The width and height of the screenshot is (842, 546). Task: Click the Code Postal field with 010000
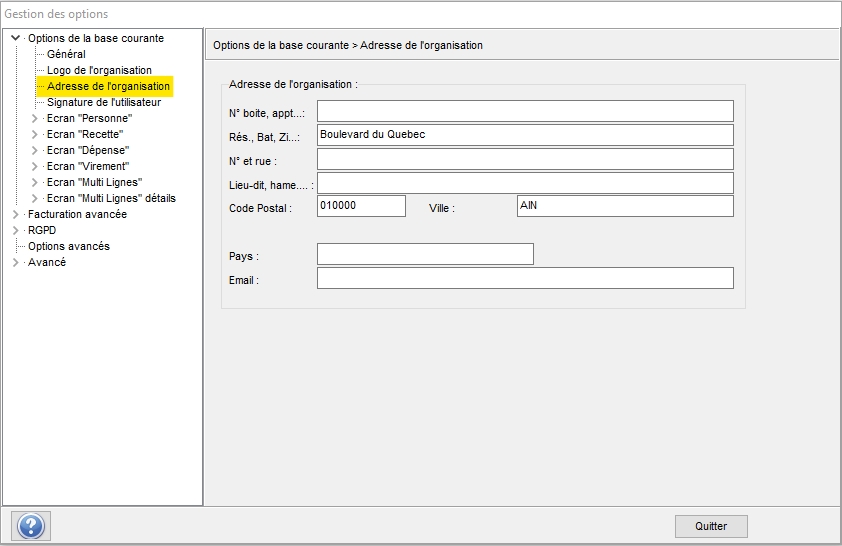point(361,206)
